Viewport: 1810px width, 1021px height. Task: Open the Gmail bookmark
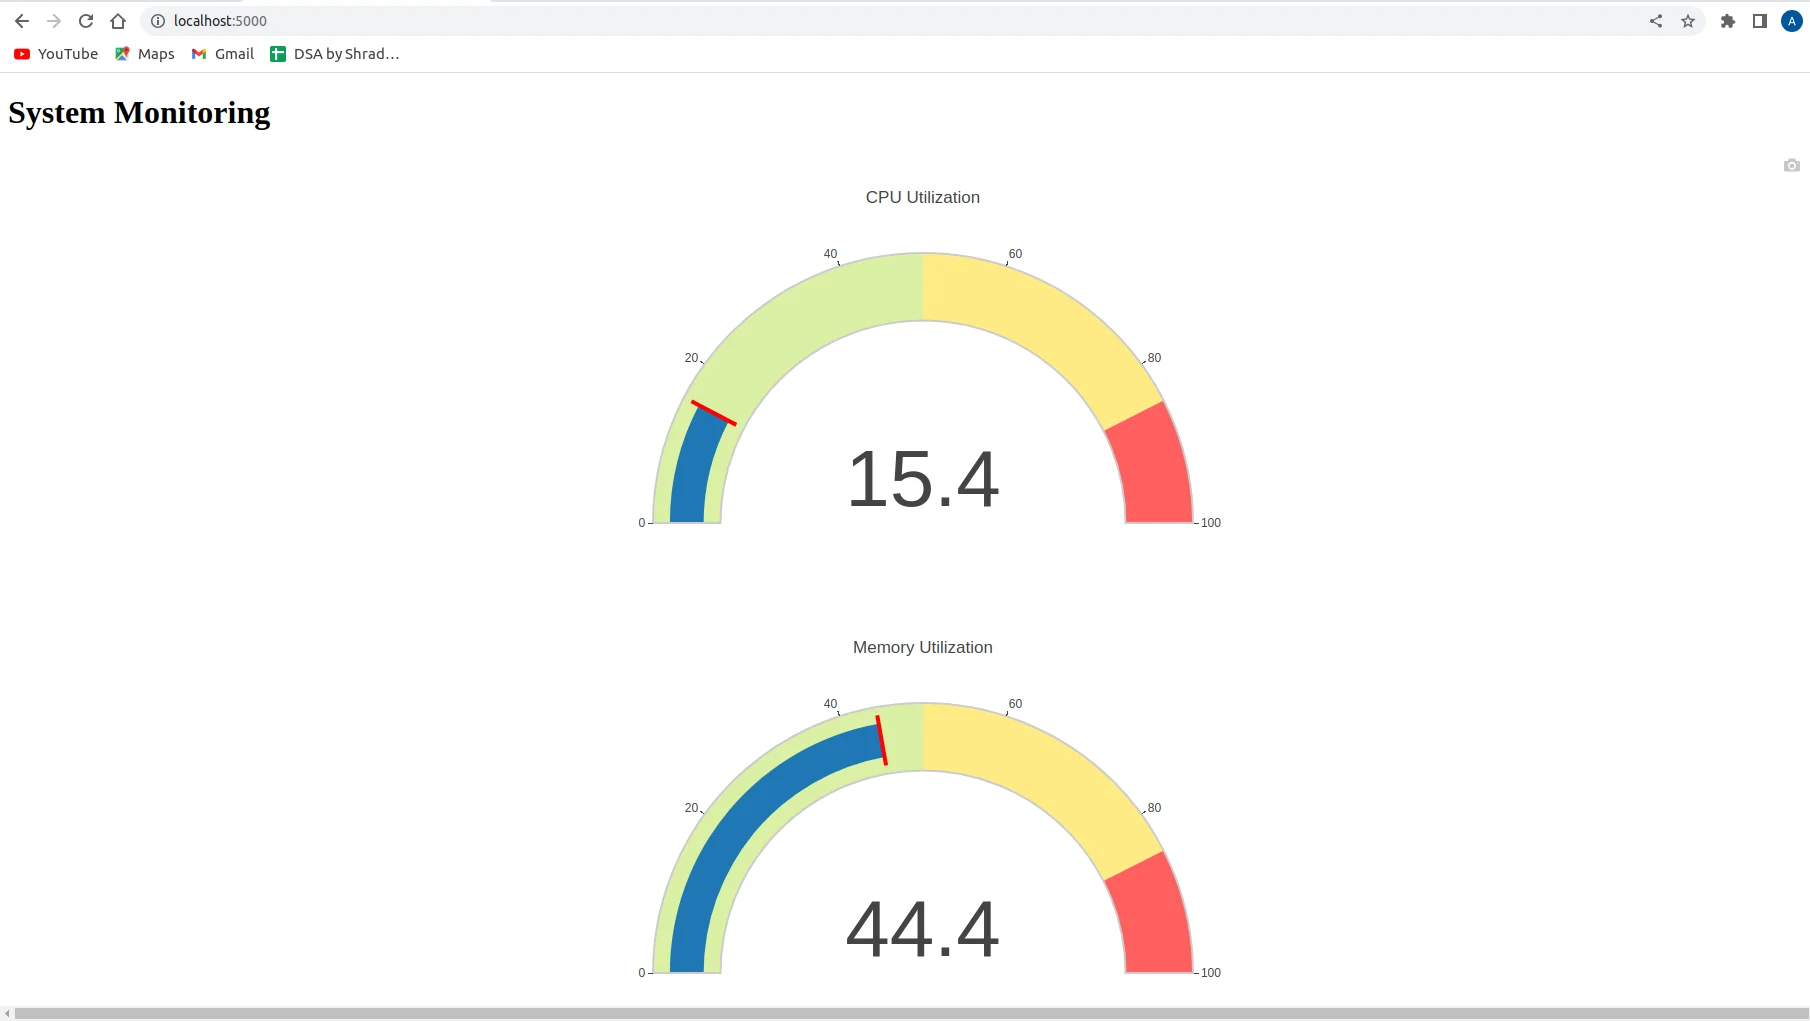pyautogui.click(x=223, y=54)
